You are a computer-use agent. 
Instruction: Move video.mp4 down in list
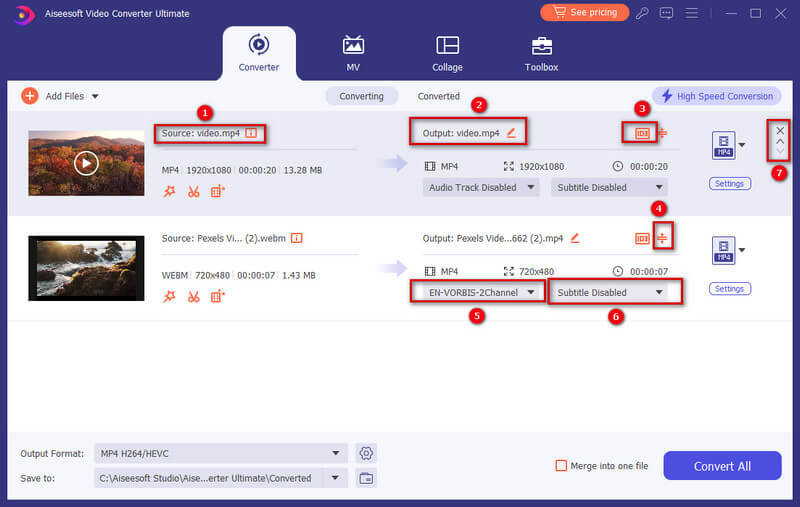pyautogui.click(x=780, y=151)
